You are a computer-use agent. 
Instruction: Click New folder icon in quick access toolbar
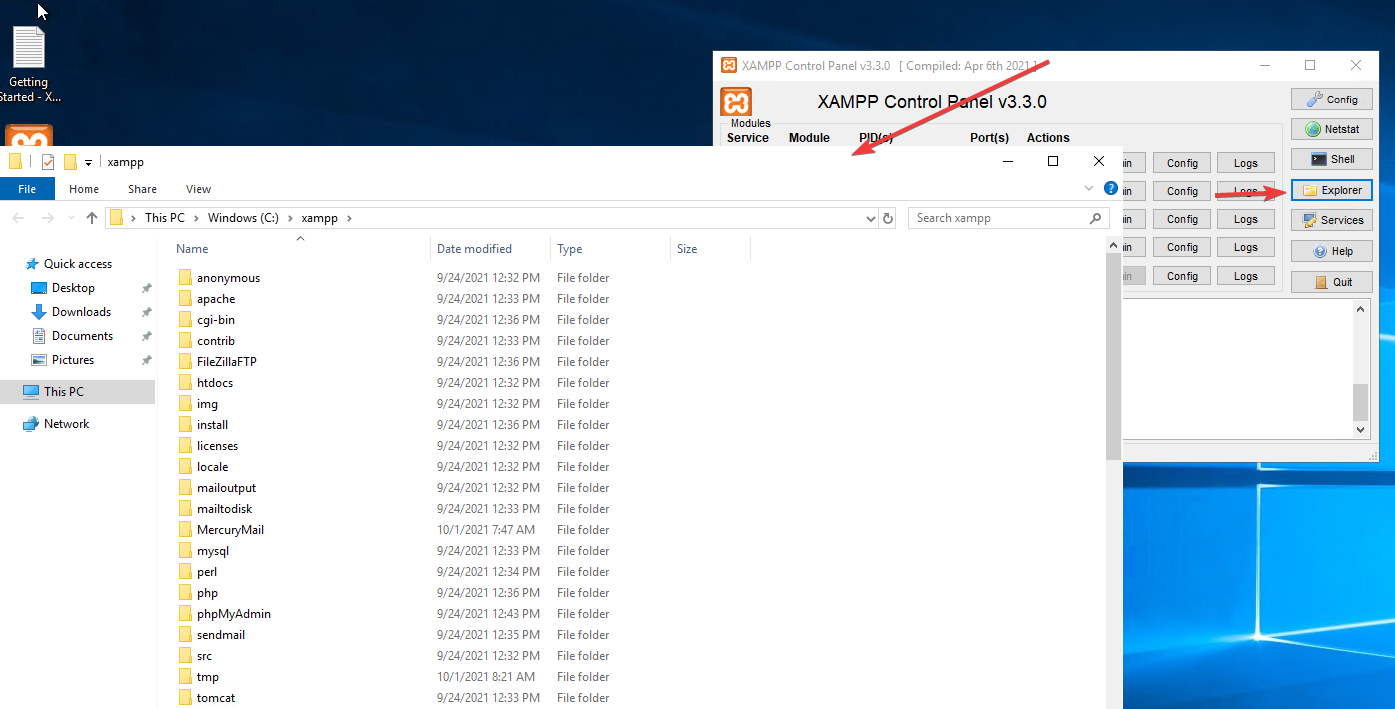pyautogui.click(x=70, y=162)
